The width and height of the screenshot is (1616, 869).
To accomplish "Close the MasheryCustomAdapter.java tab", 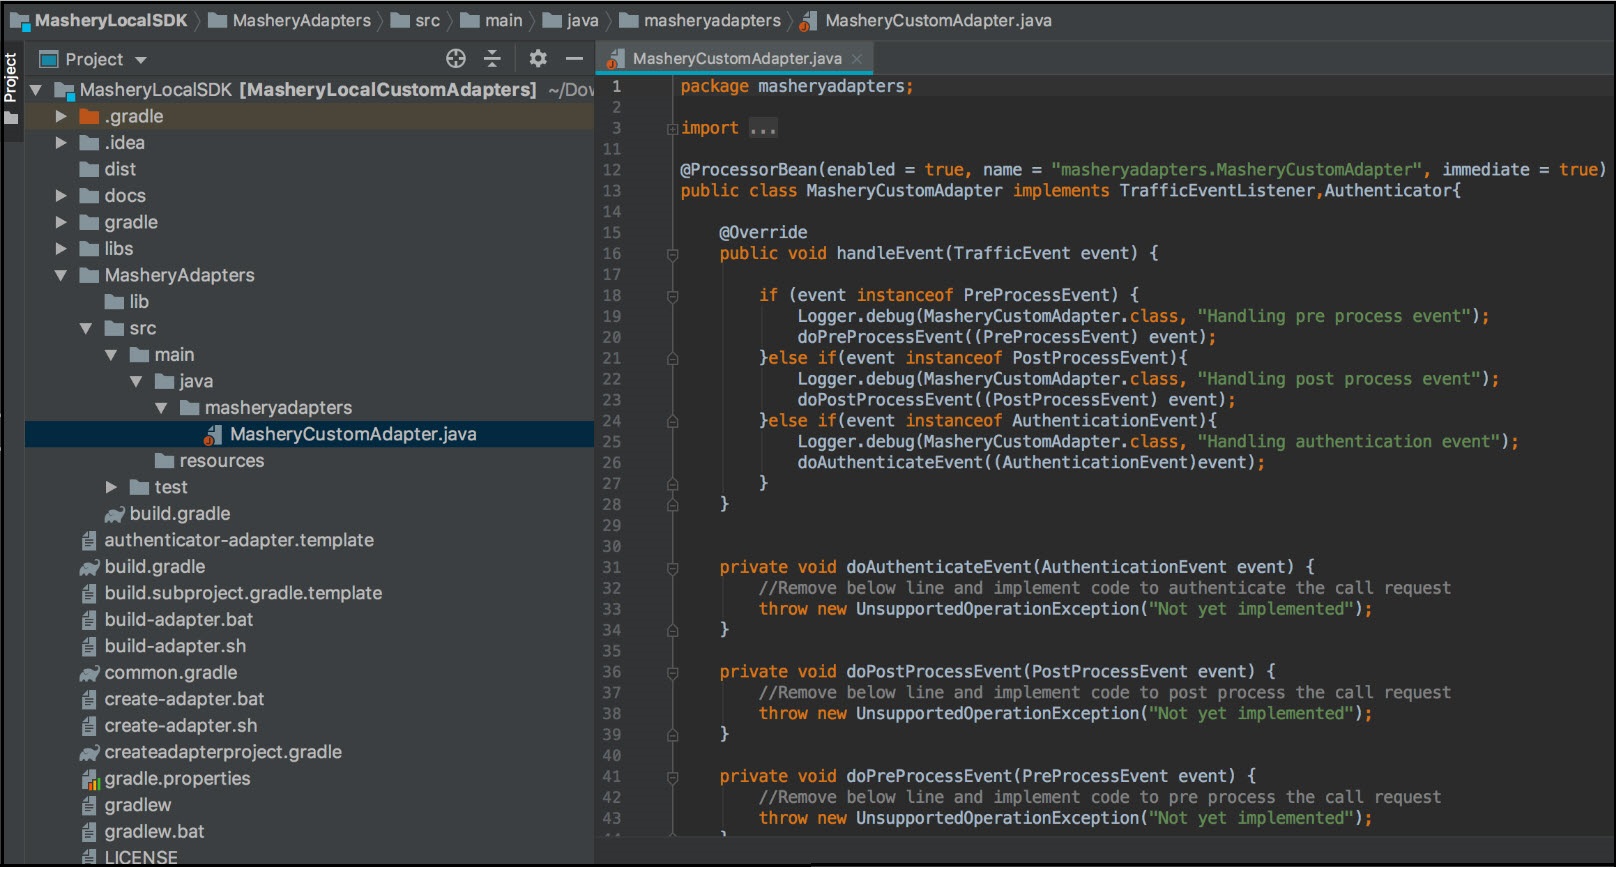I will pos(857,59).
